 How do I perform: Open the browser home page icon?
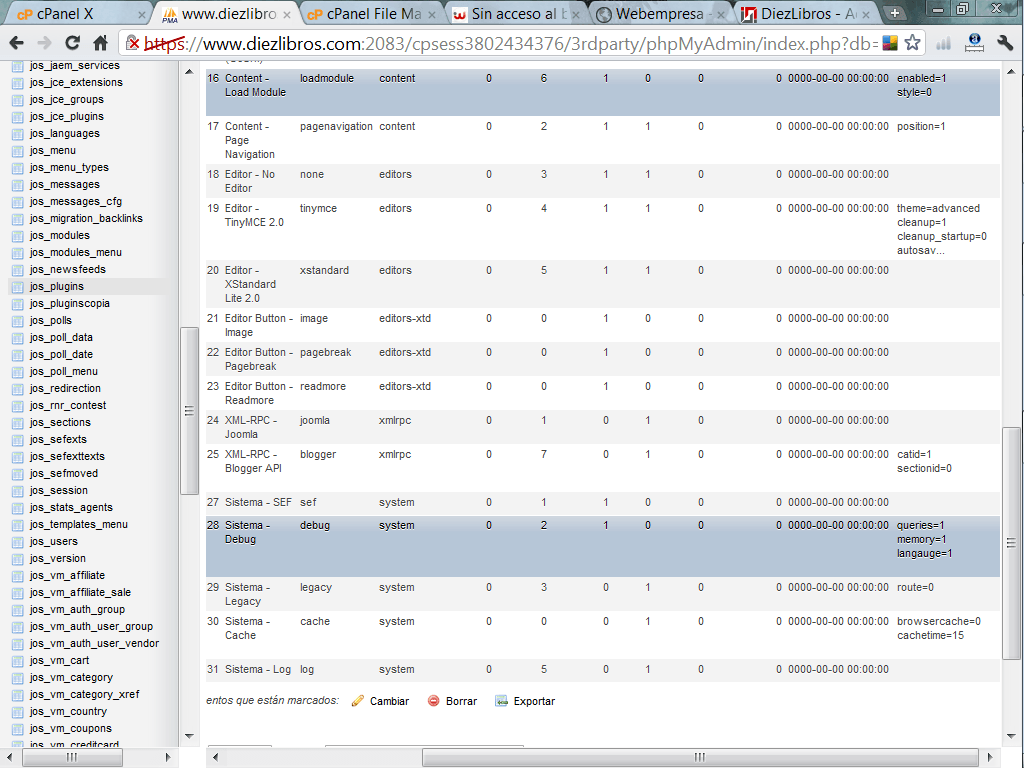[100, 43]
